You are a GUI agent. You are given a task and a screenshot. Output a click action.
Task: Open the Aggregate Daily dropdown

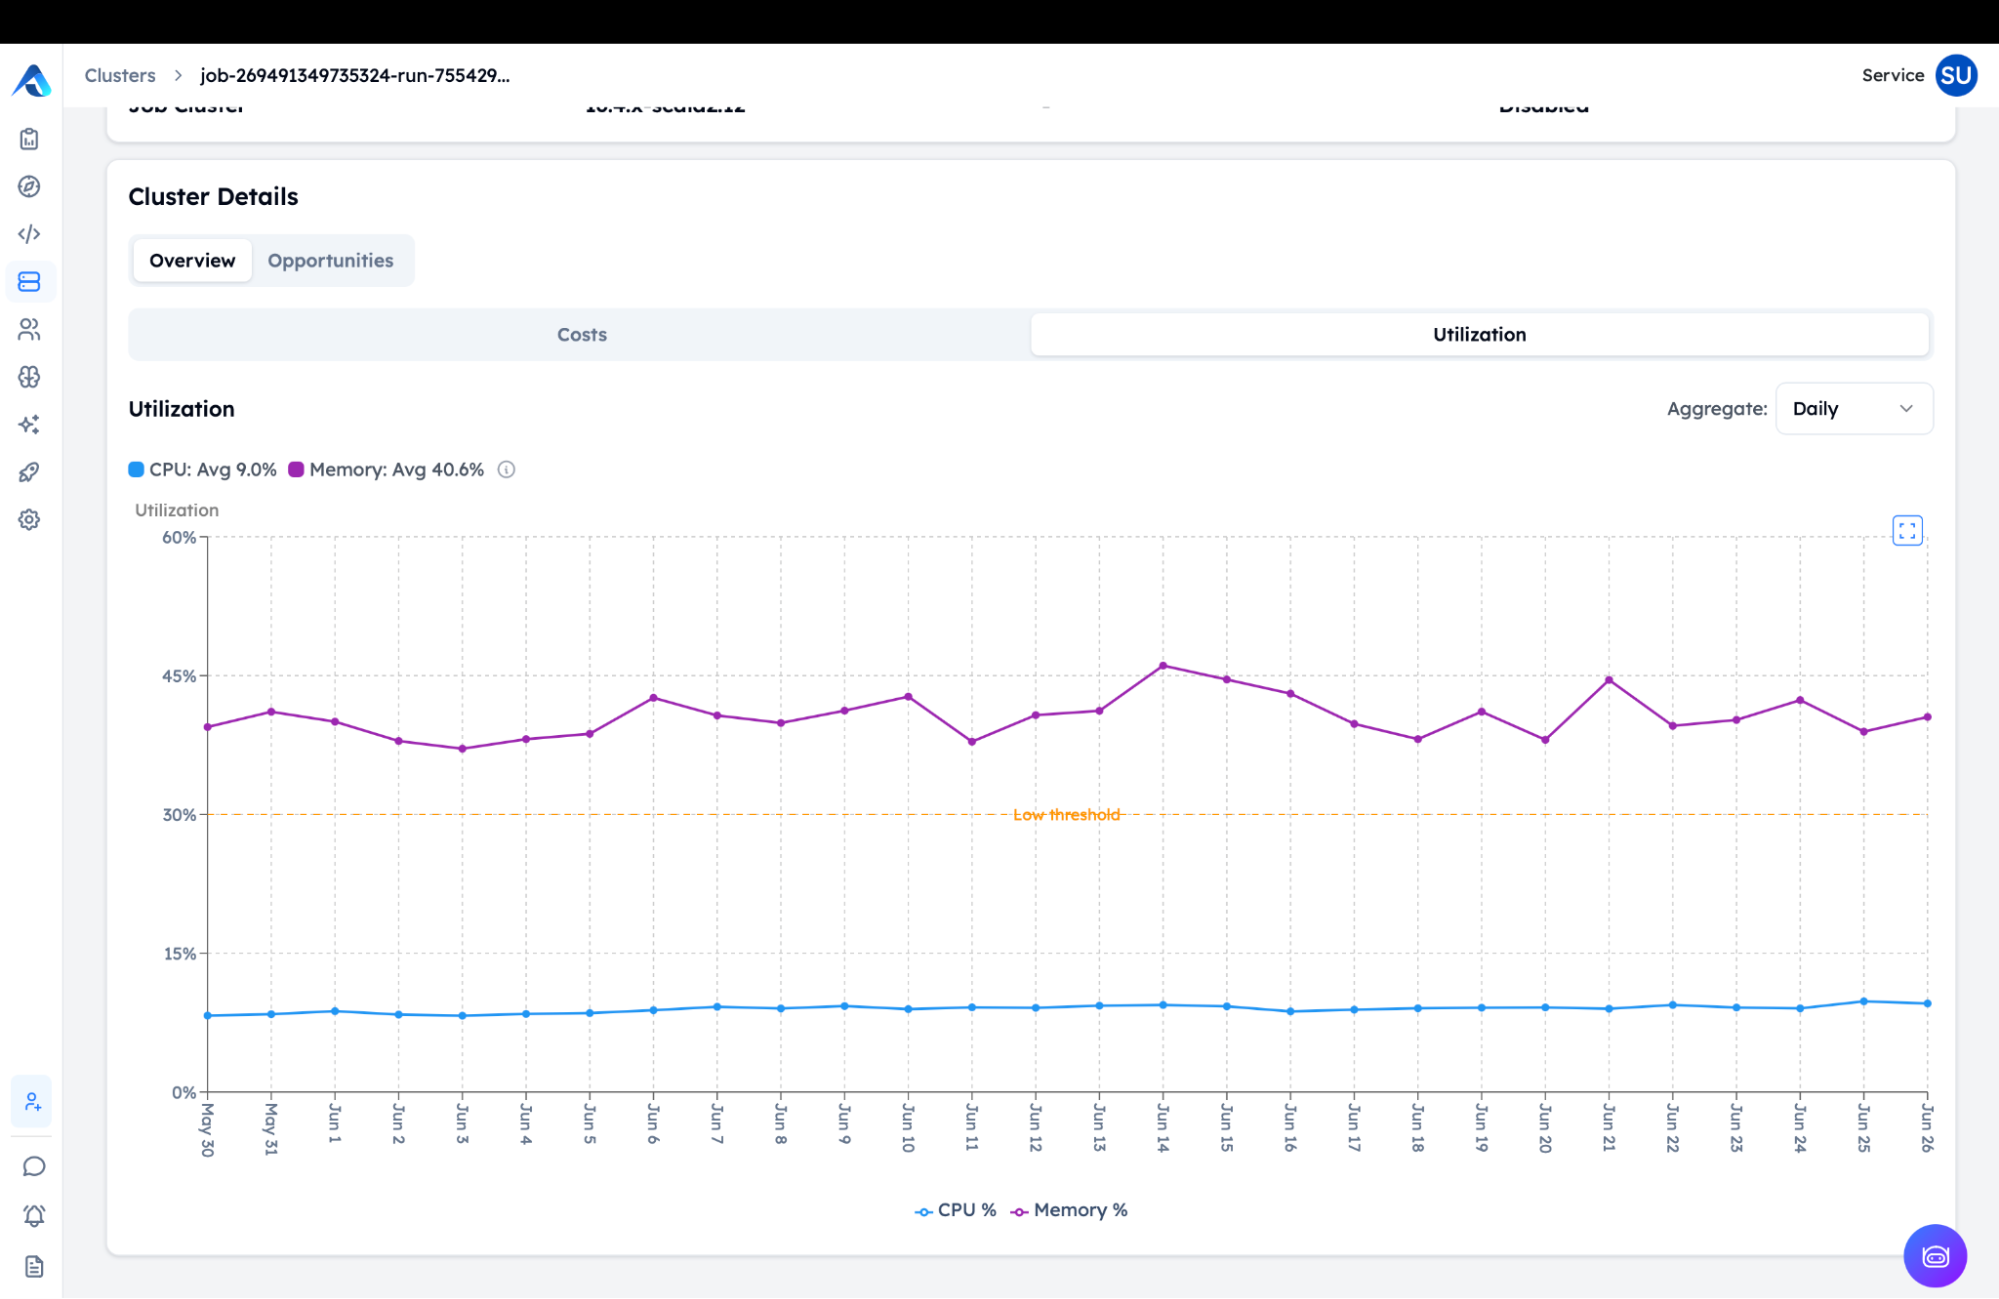tap(1854, 409)
